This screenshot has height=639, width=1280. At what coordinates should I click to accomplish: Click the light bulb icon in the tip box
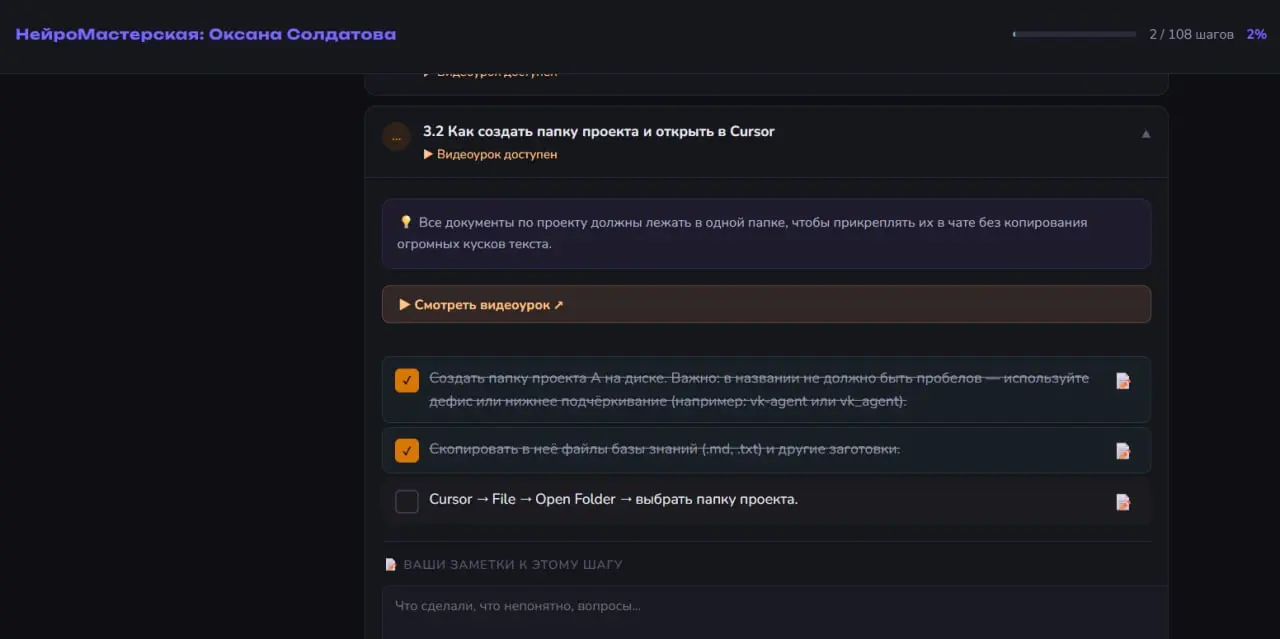406,223
